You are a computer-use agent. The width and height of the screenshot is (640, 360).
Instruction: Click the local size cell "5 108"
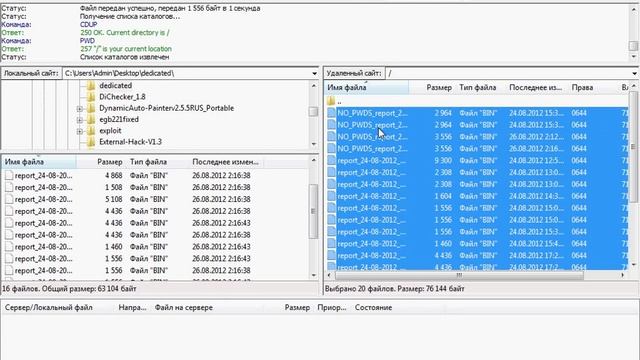click(x=113, y=199)
